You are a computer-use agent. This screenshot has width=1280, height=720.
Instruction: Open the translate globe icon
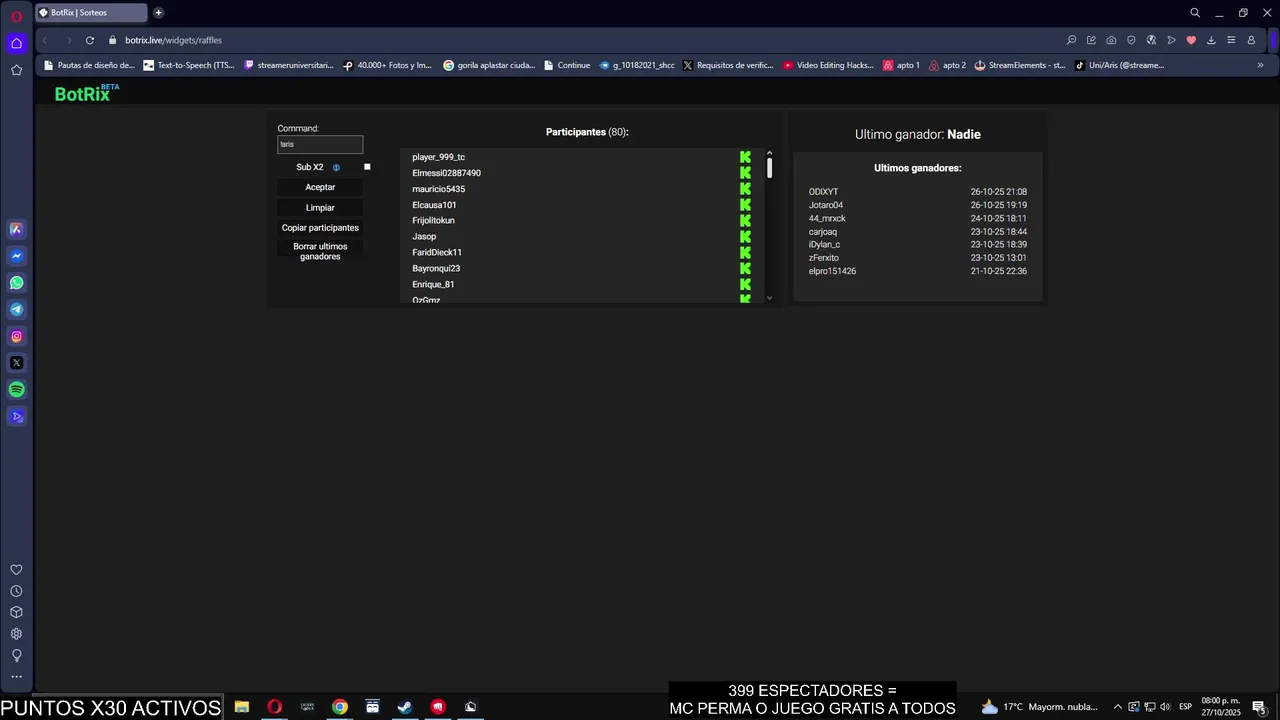1151,40
